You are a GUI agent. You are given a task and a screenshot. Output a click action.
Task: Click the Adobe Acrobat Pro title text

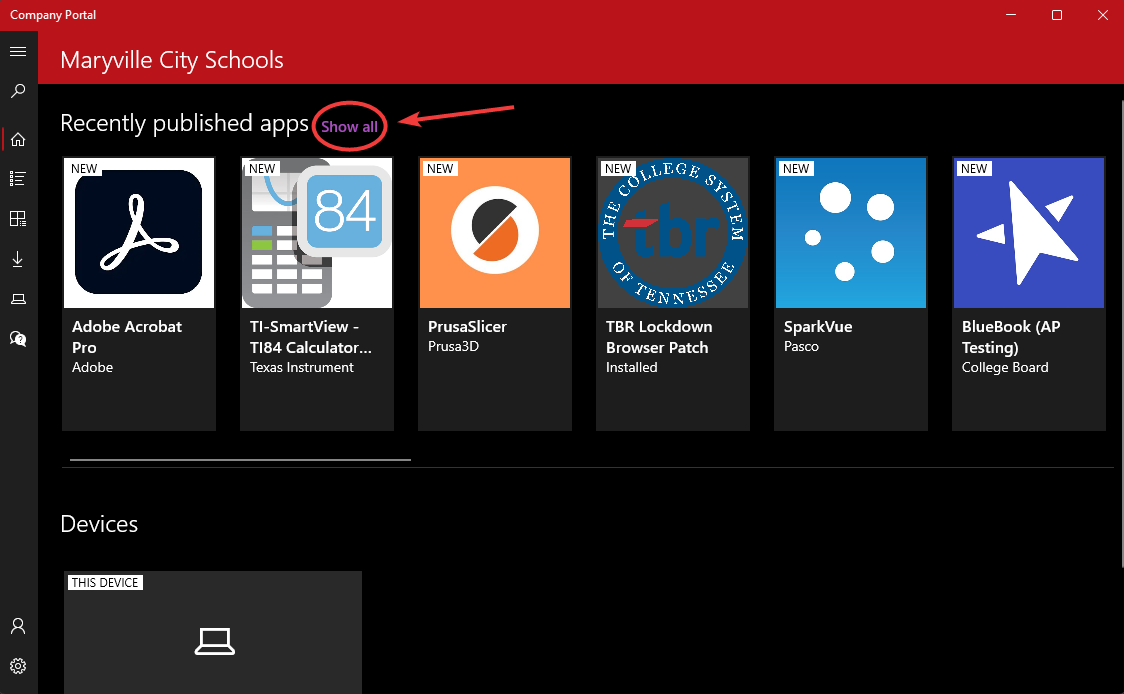point(127,337)
